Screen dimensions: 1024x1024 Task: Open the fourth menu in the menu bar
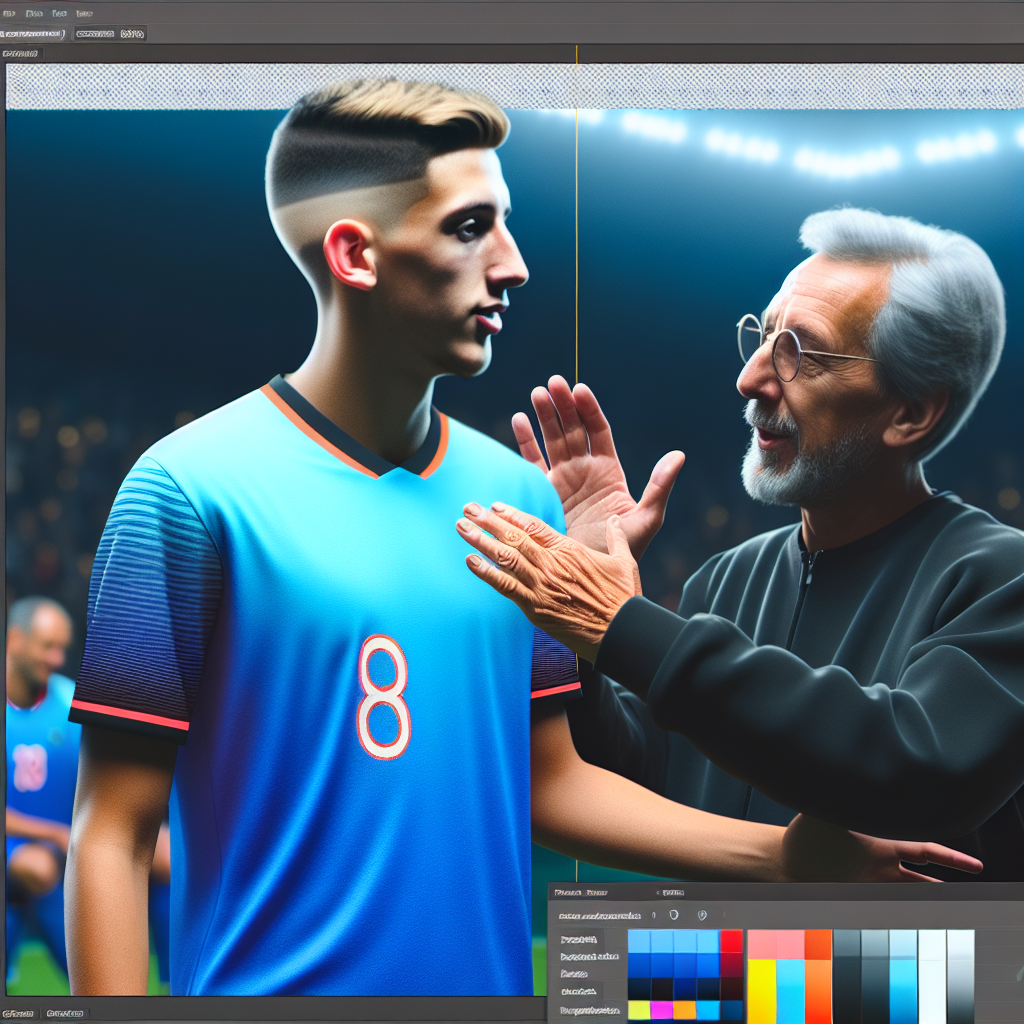tap(84, 13)
